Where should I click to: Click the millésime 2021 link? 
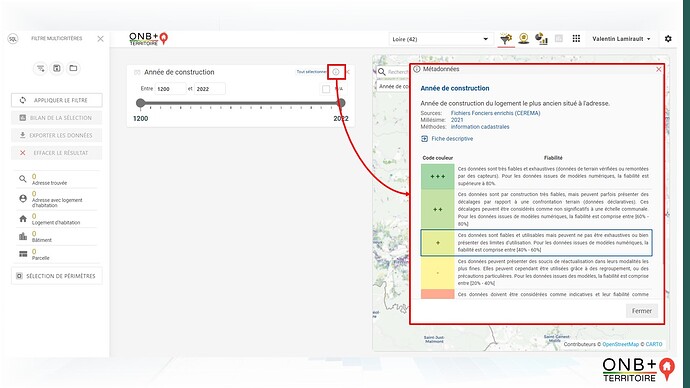point(457,120)
